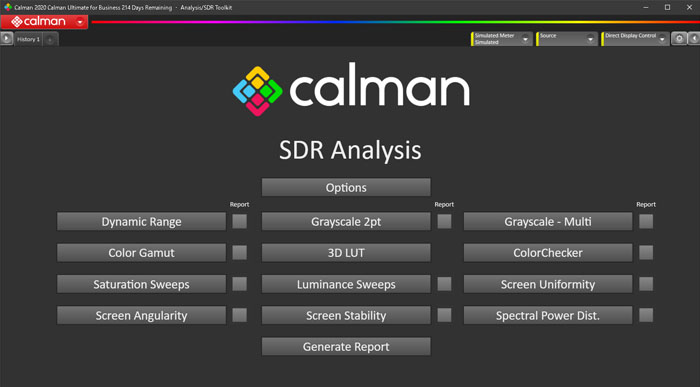This screenshot has width=700, height=387.
Task: Toggle Screen Uniformity report checkbox
Action: coord(646,284)
